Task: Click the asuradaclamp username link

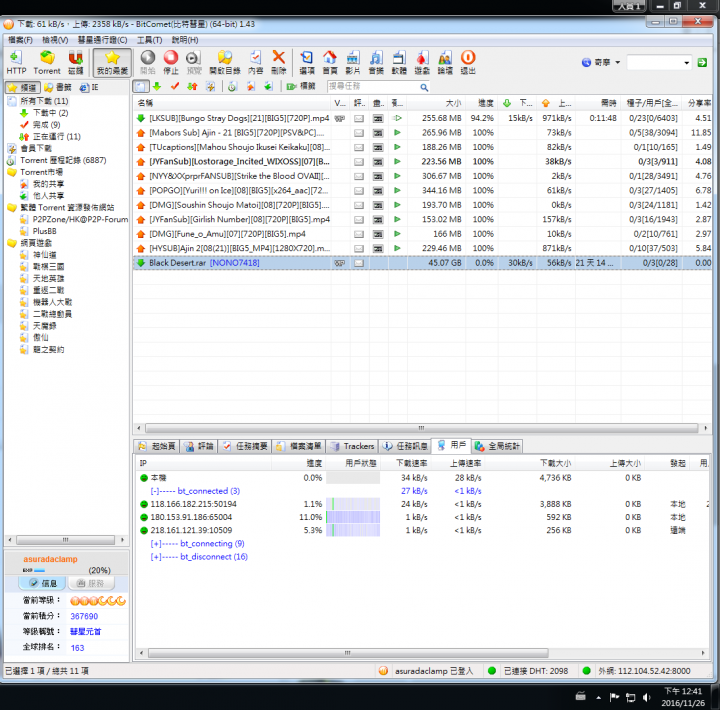Action: (x=51, y=559)
